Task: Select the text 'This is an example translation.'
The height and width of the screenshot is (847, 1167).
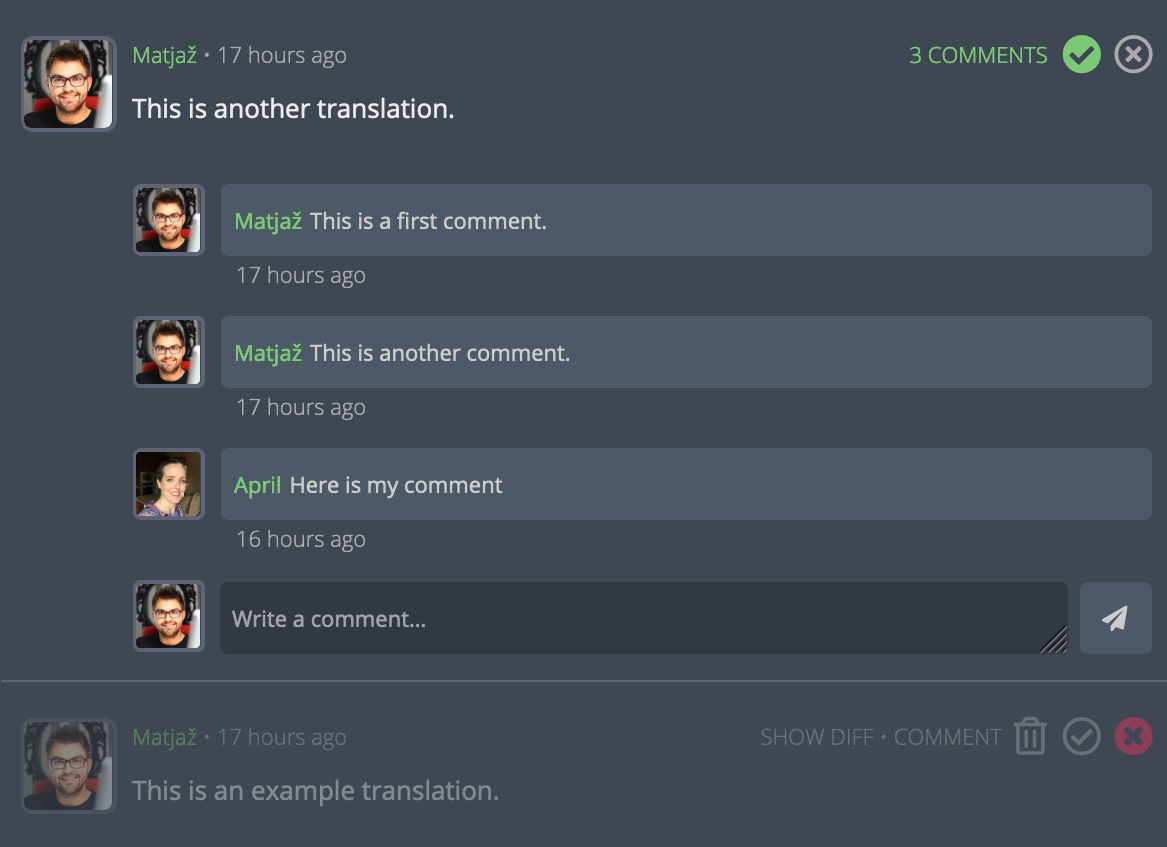Action: click(315, 791)
